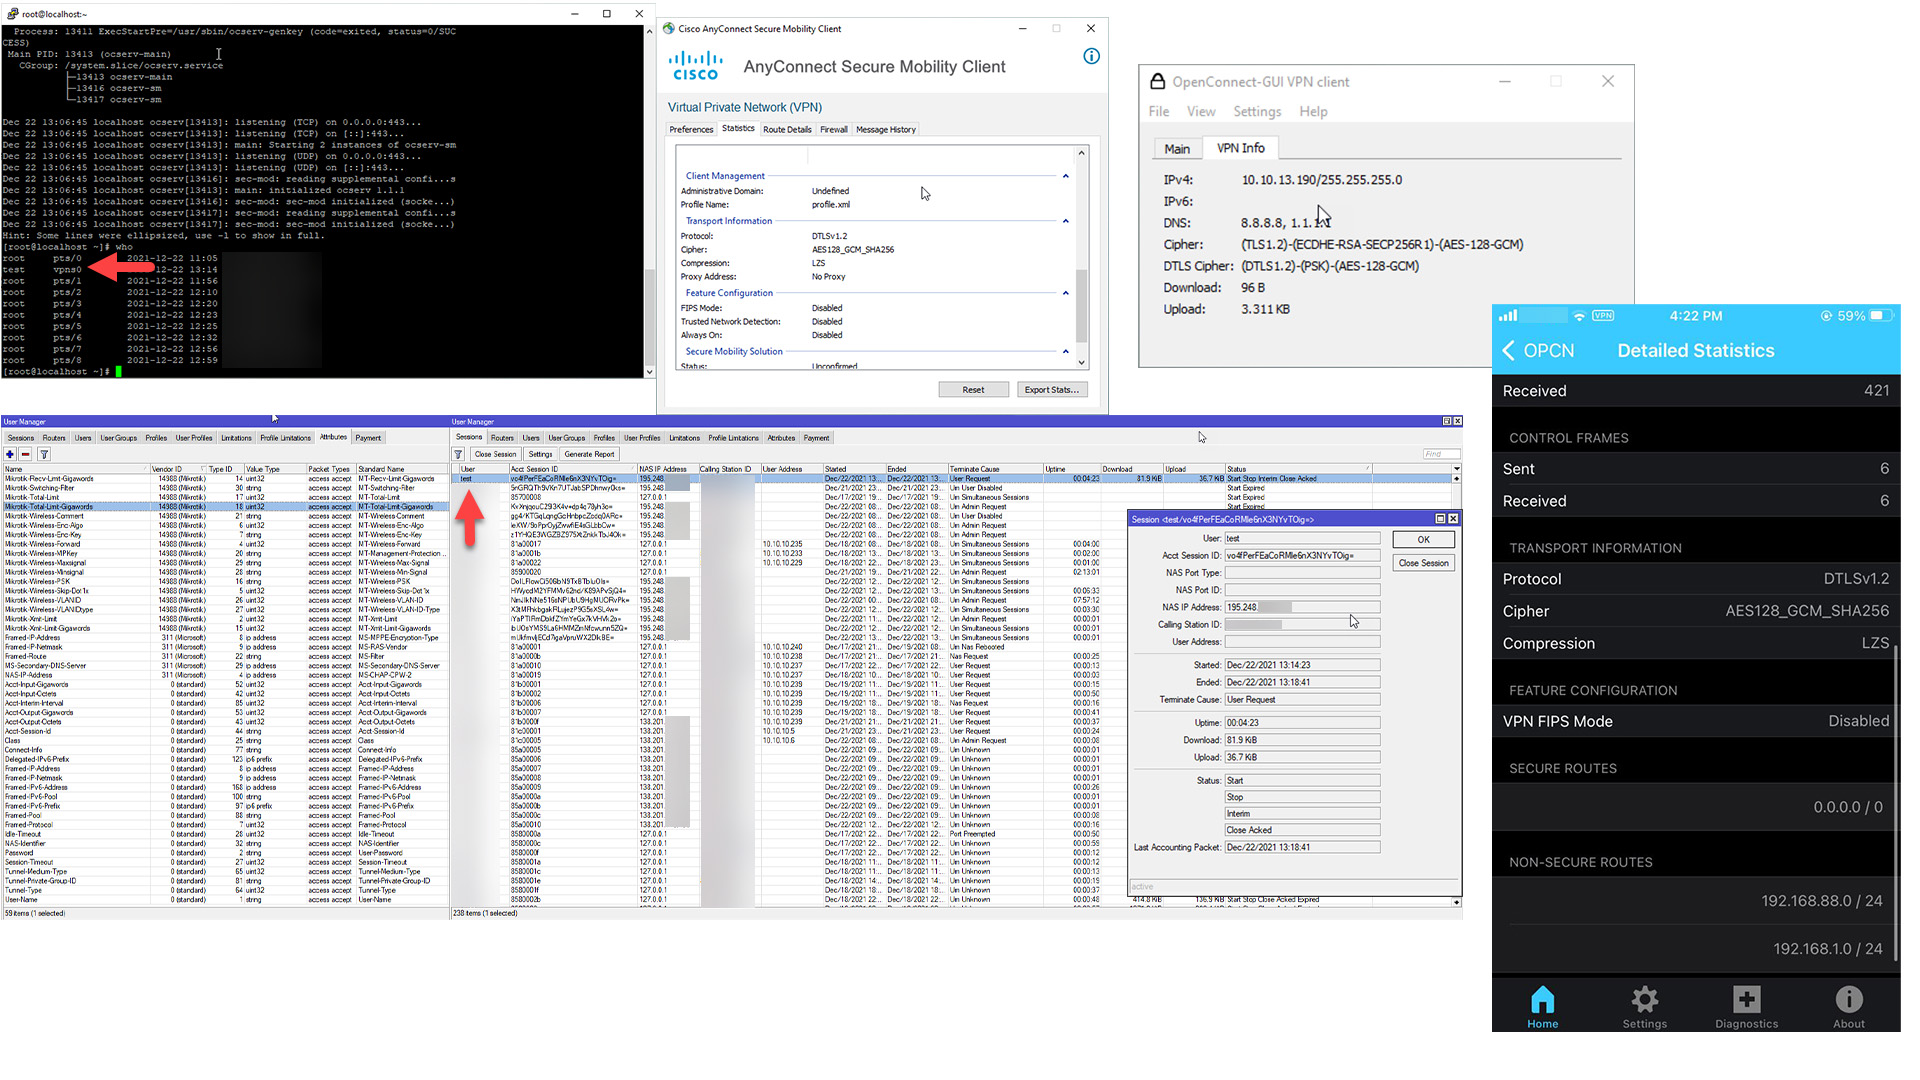The width and height of the screenshot is (1920, 1080).
Task: Click the Export Stats button
Action: [1051, 390]
